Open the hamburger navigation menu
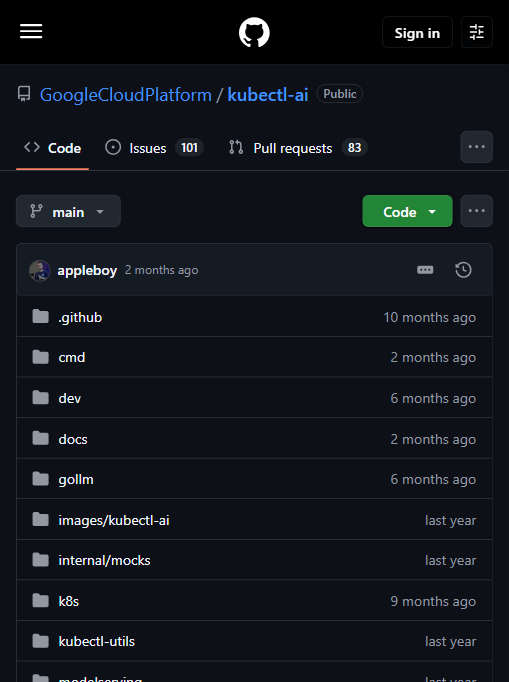The image size is (509, 682). click(31, 32)
